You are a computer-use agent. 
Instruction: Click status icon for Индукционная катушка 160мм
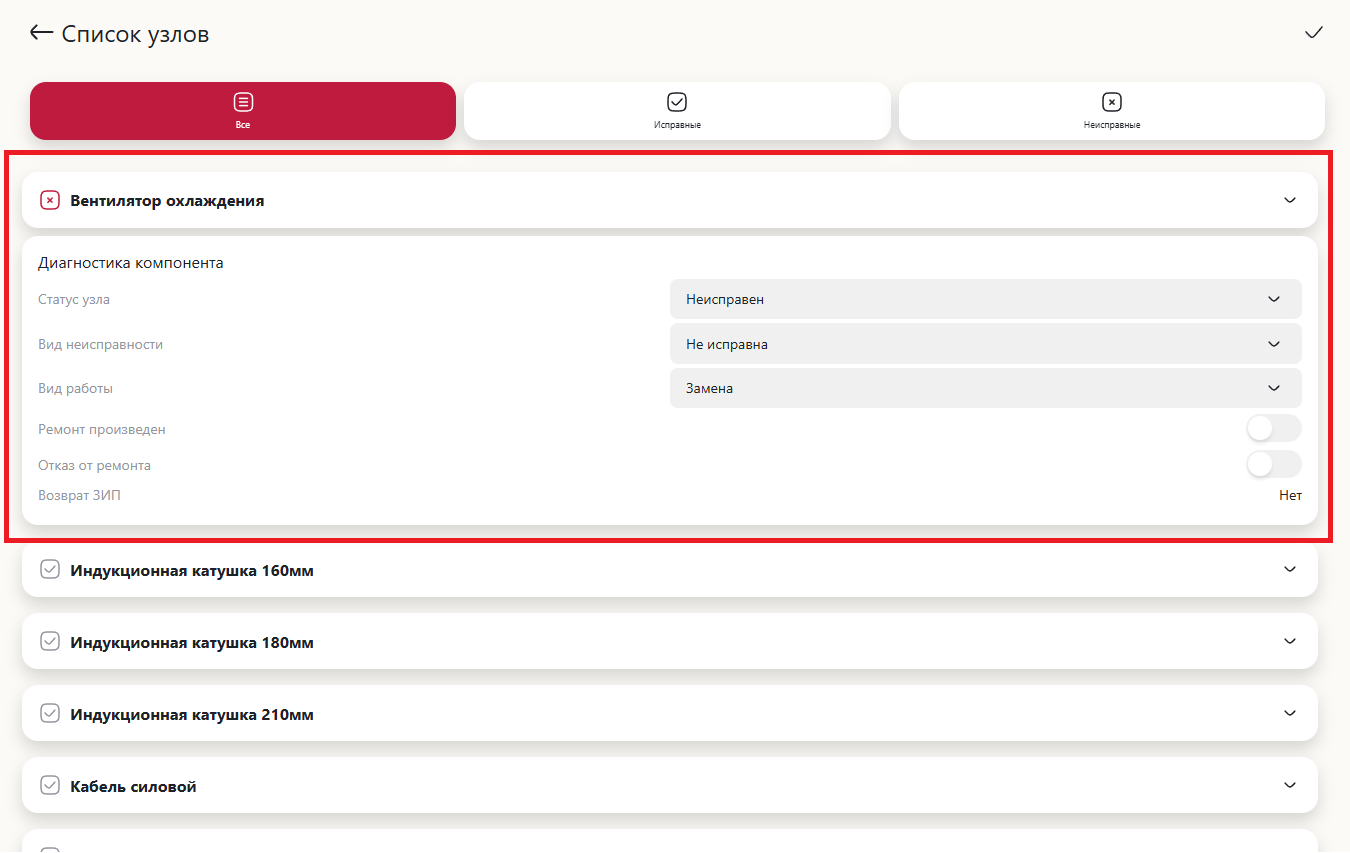(x=50, y=570)
